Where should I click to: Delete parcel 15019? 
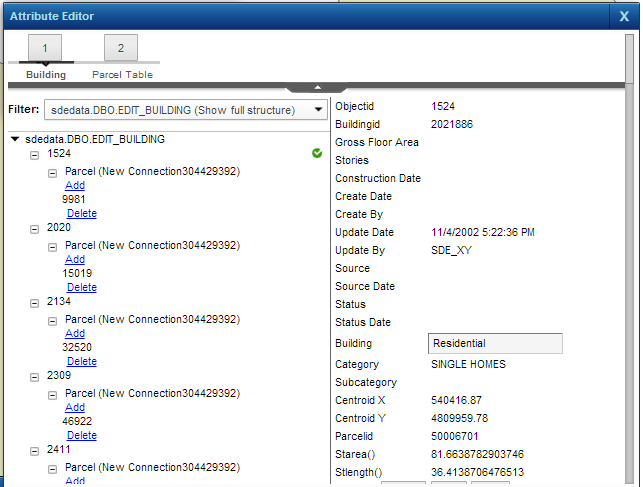(x=81, y=287)
